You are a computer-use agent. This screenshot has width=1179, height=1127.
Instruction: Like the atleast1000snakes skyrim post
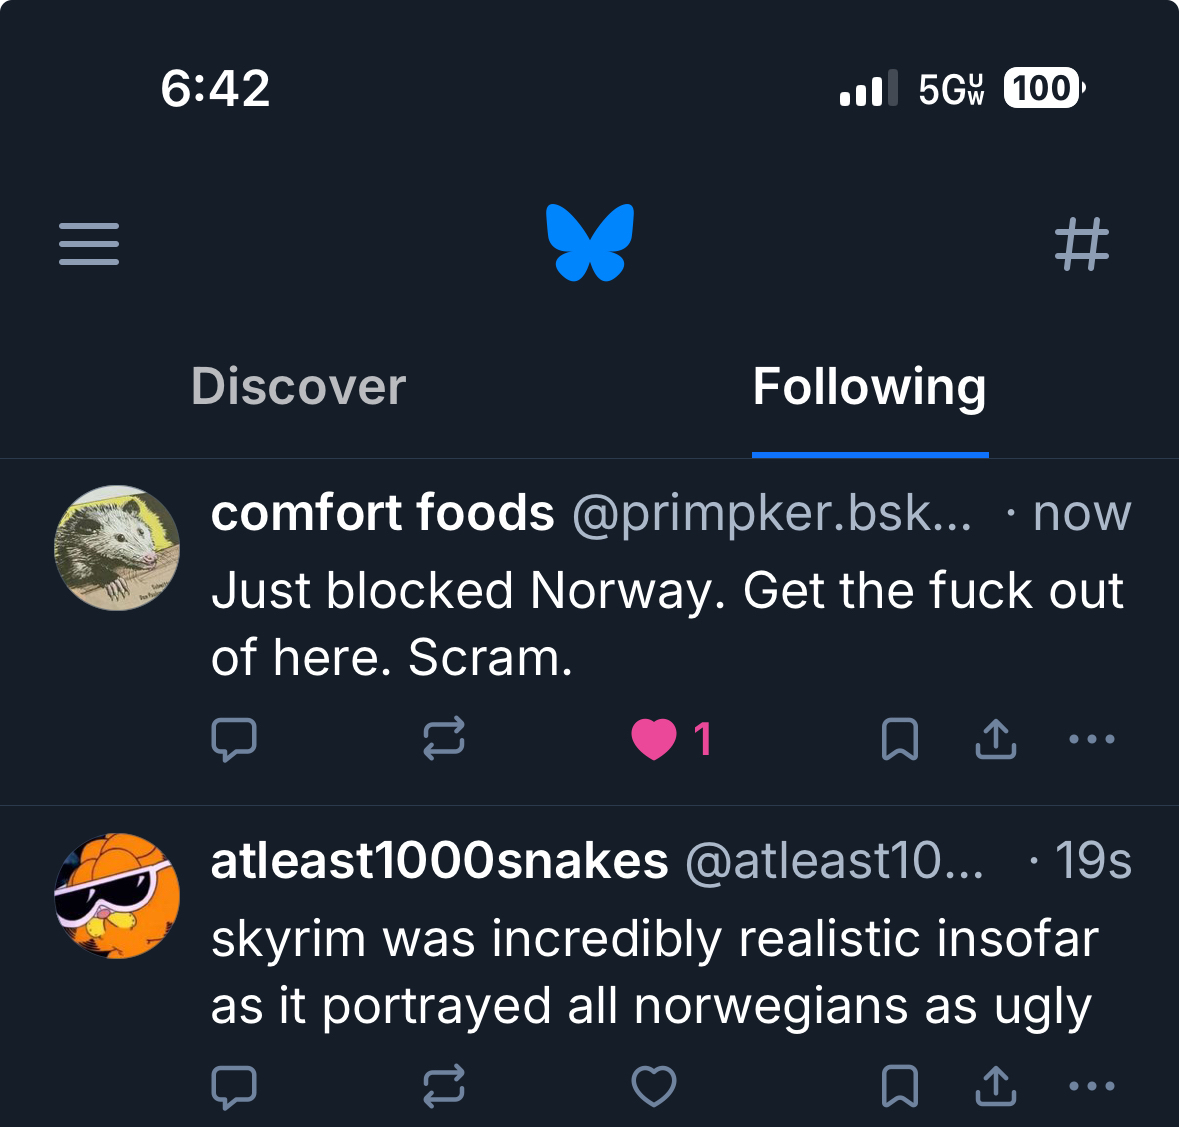pyautogui.click(x=654, y=1087)
